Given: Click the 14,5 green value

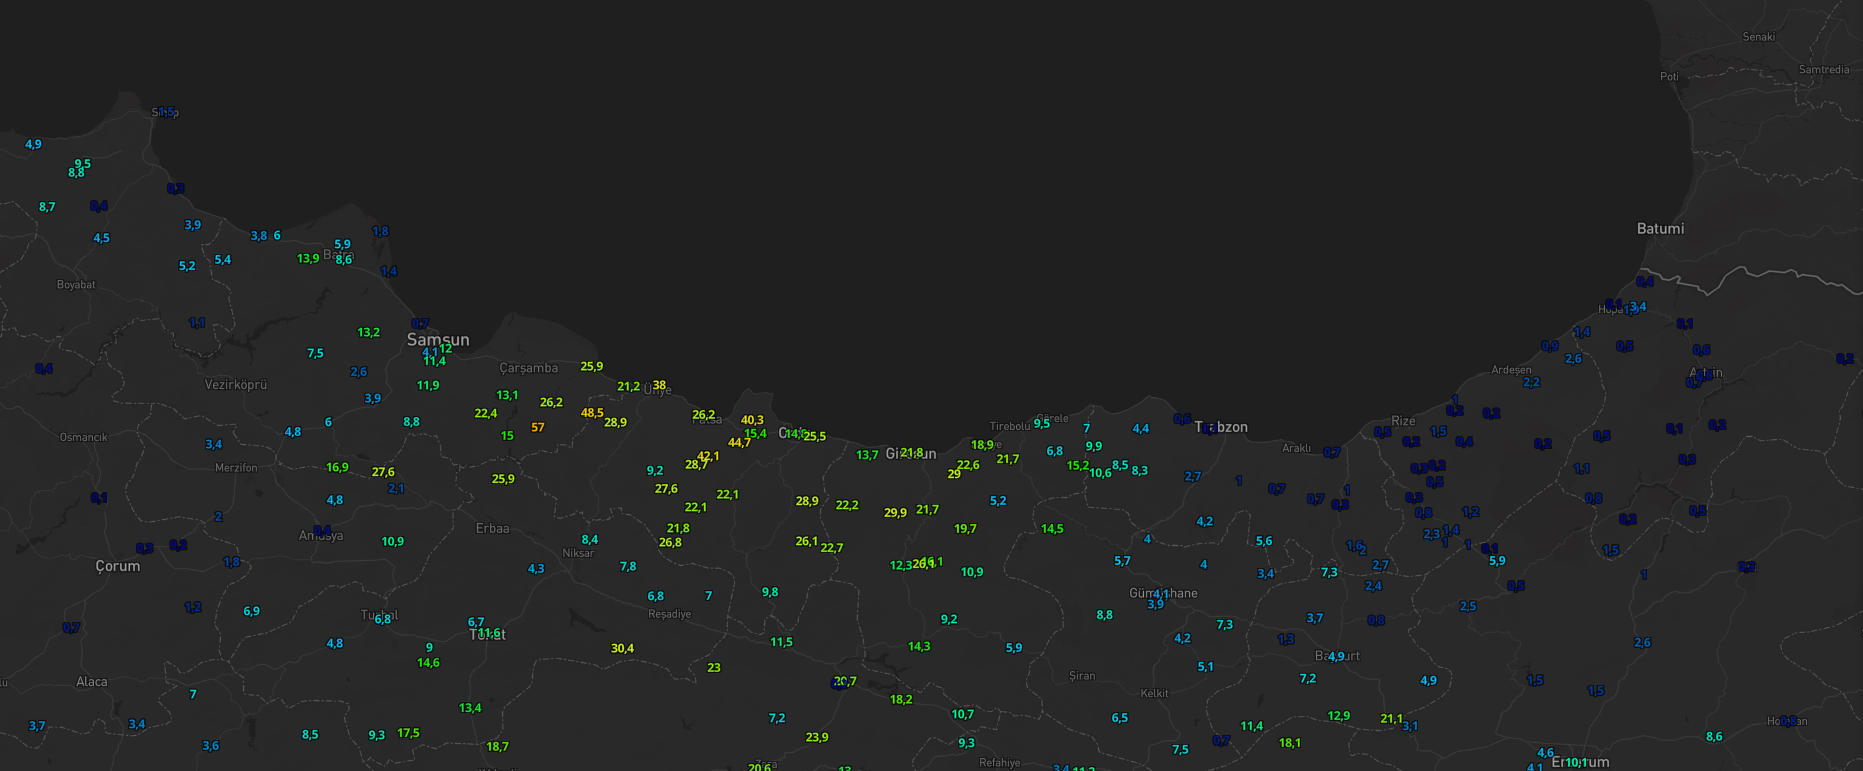Looking at the screenshot, I should click(x=1052, y=528).
